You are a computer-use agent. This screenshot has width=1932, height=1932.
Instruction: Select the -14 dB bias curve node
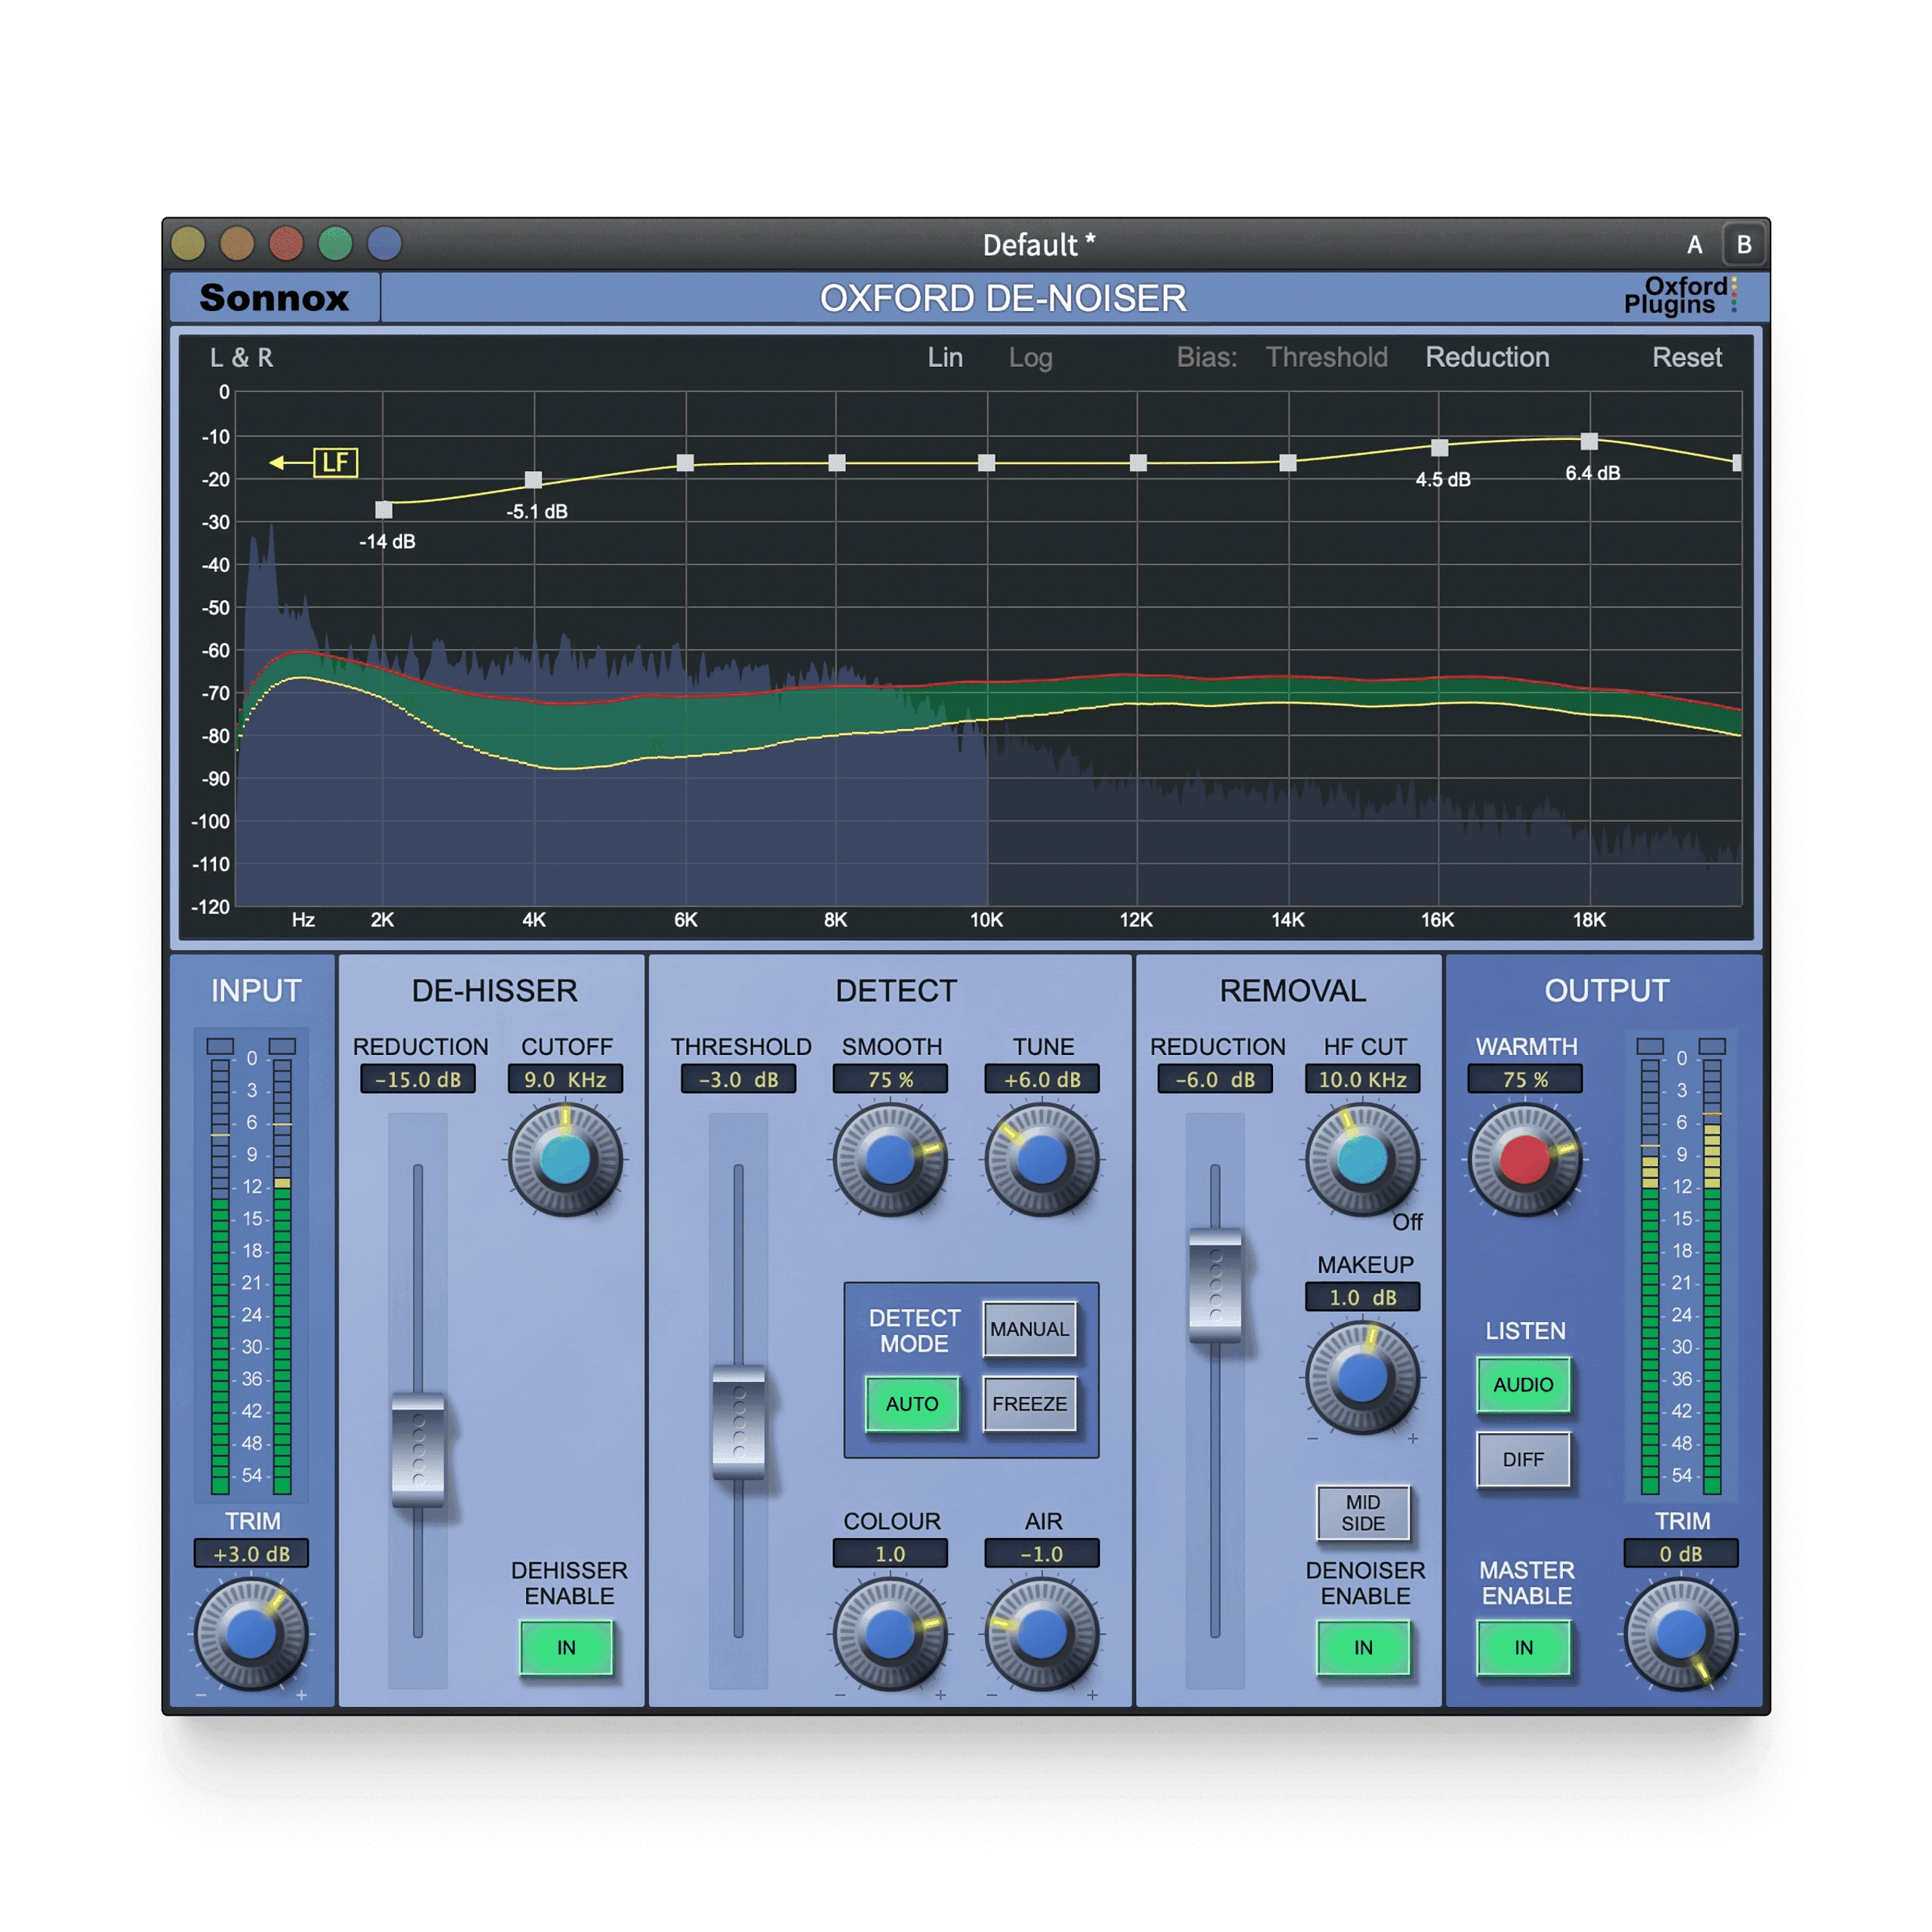coord(383,510)
